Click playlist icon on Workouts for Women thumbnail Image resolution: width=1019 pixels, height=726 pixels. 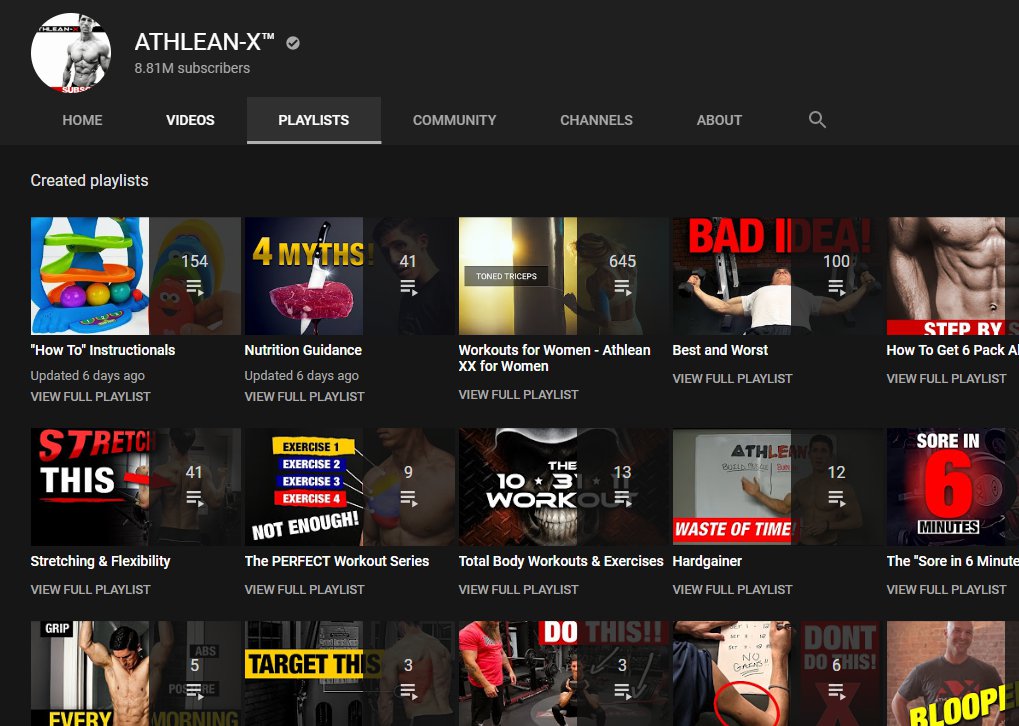pos(622,287)
